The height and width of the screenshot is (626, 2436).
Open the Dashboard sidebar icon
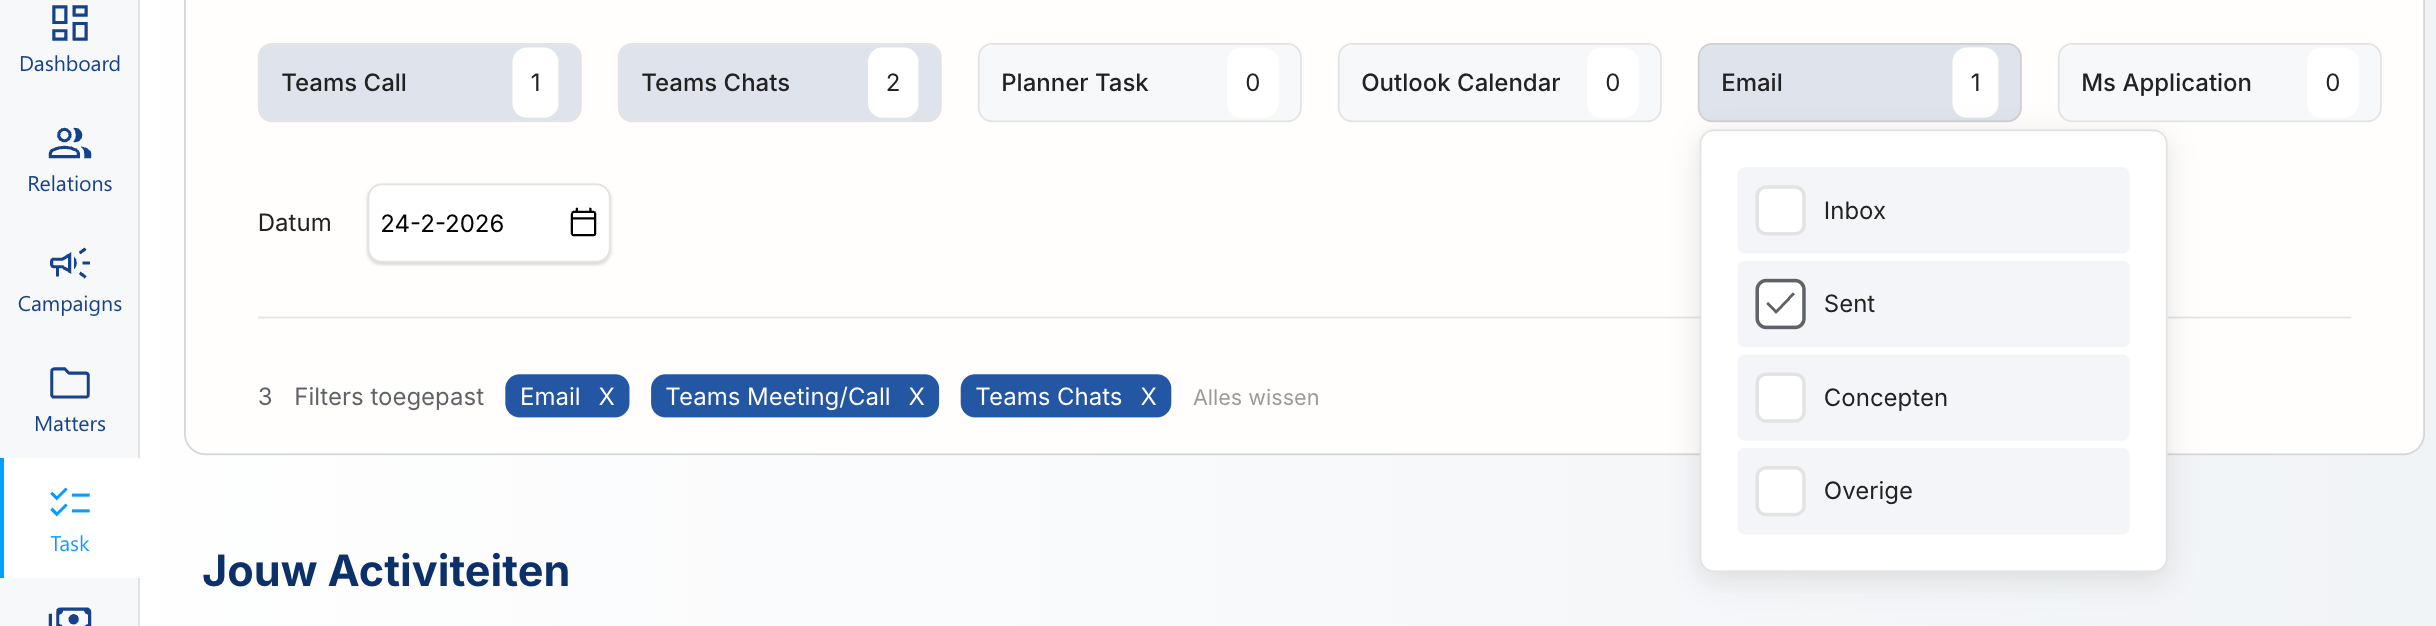(x=70, y=24)
